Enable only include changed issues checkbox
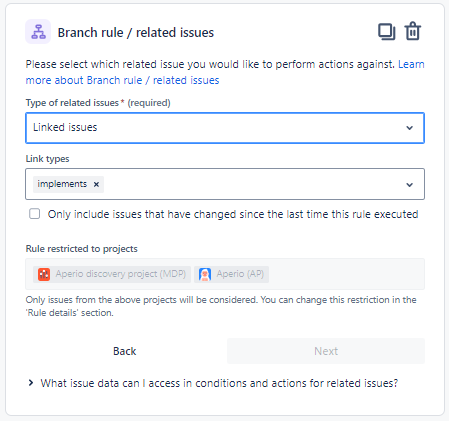The width and height of the screenshot is (449, 421). [35, 214]
